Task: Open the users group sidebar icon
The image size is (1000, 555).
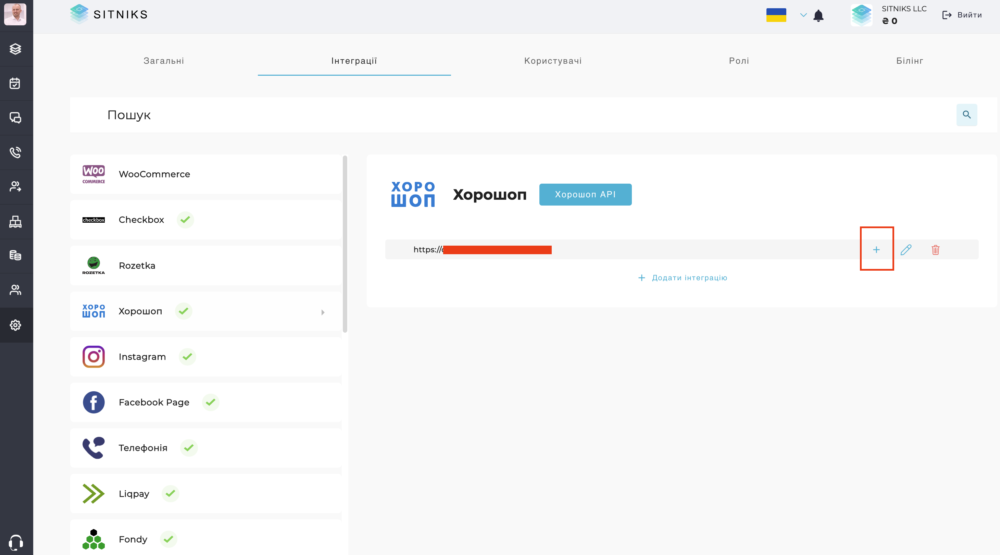Action: coord(15,290)
